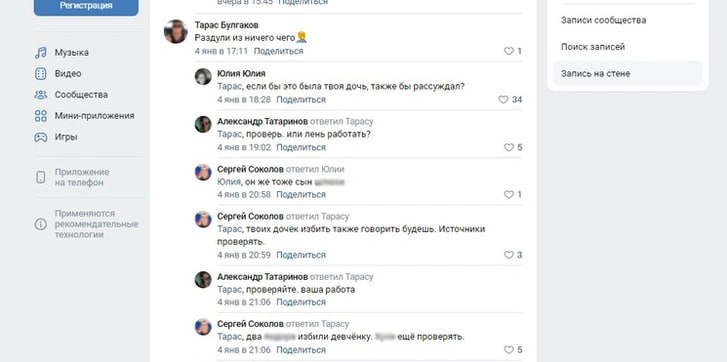Click Сергей Соколов's avatar on 20:58 reply
The width and height of the screenshot is (727, 362).
[203, 172]
